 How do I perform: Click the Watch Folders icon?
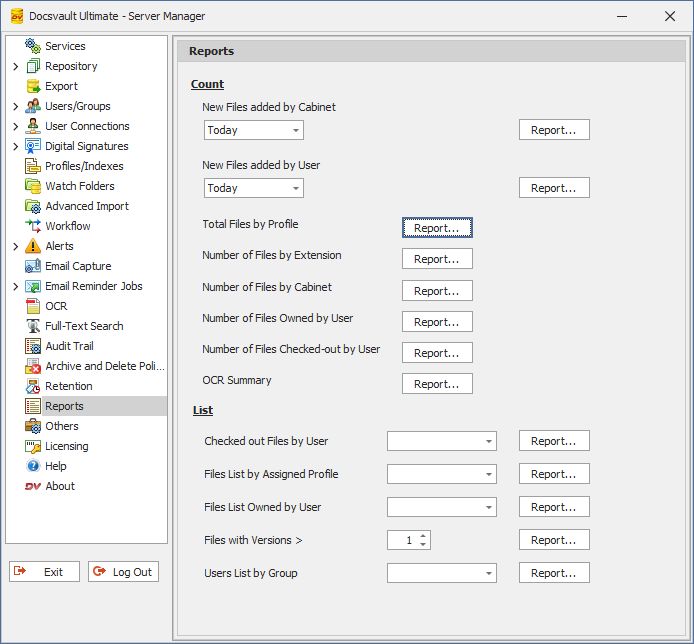pos(33,186)
